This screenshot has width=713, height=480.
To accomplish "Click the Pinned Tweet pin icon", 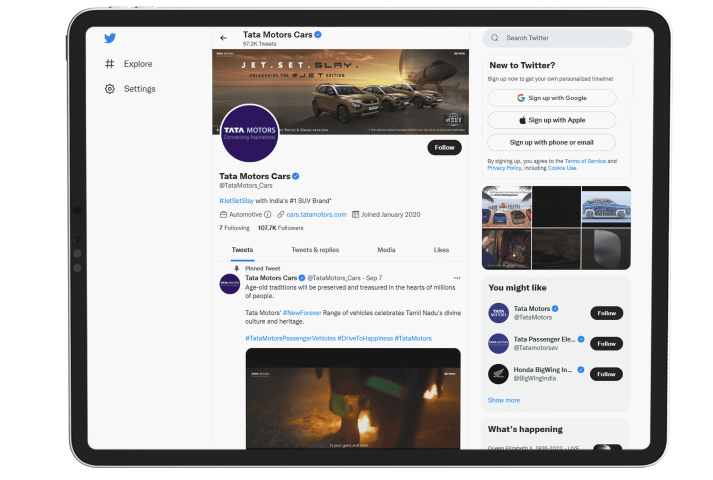I will point(236,269).
